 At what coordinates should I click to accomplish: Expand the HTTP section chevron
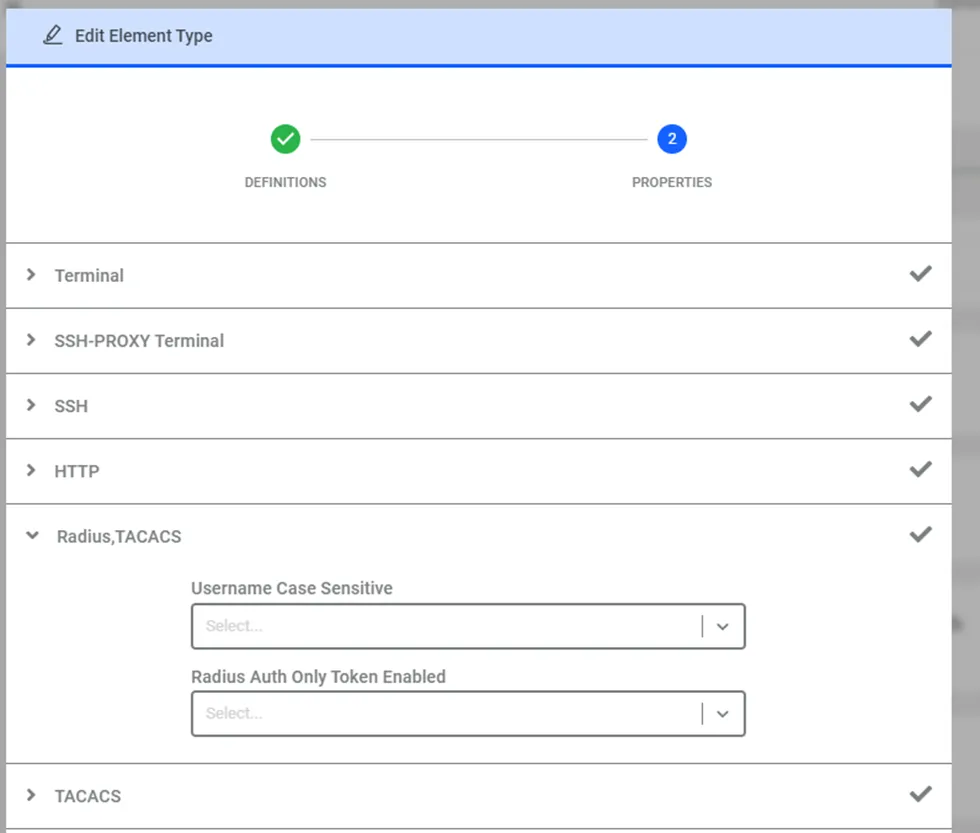[x=31, y=470]
